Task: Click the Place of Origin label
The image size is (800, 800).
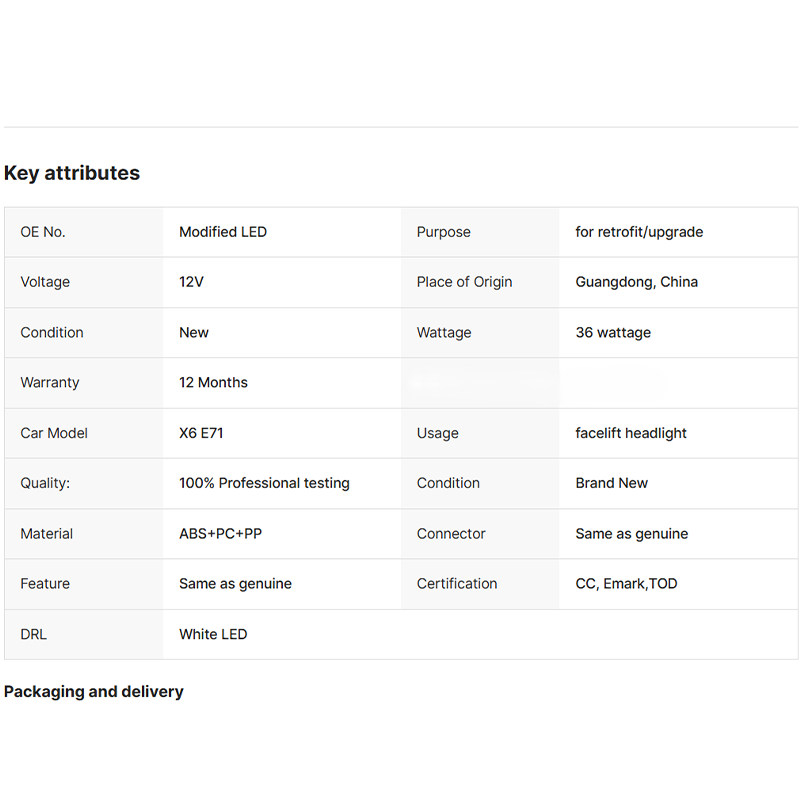Action: click(464, 282)
